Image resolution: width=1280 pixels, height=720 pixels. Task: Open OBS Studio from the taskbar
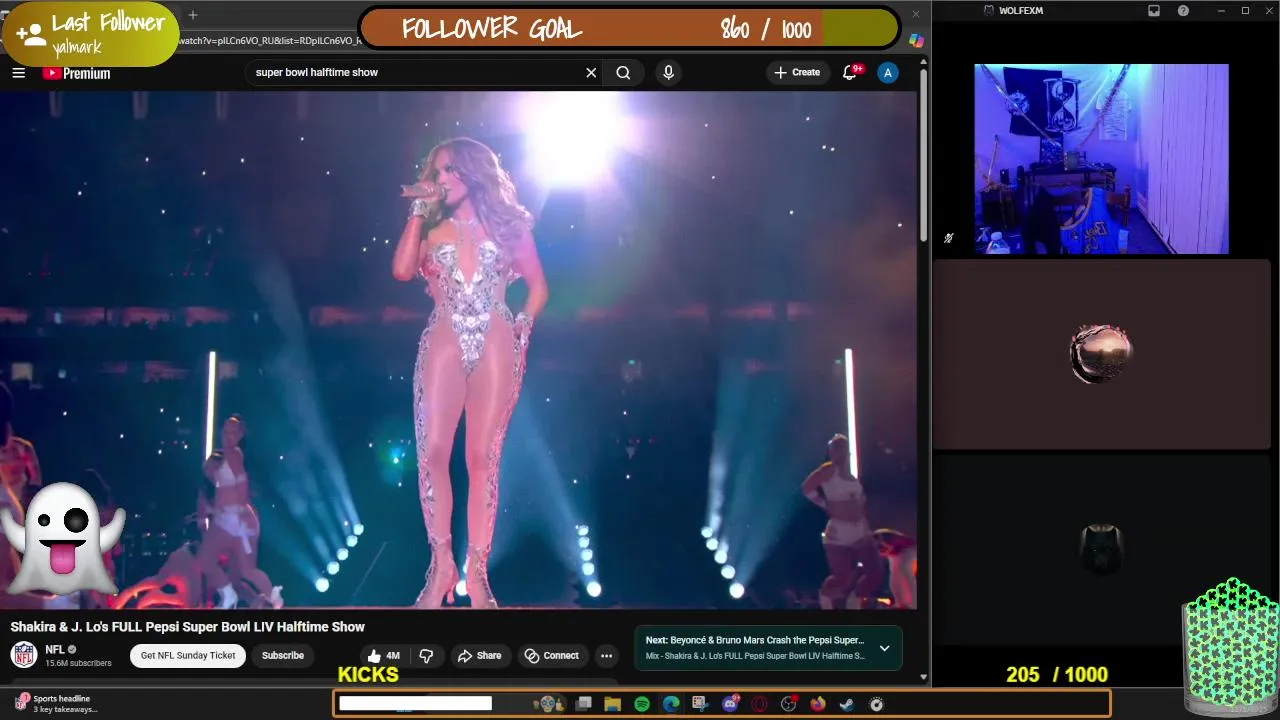(788, 704)
